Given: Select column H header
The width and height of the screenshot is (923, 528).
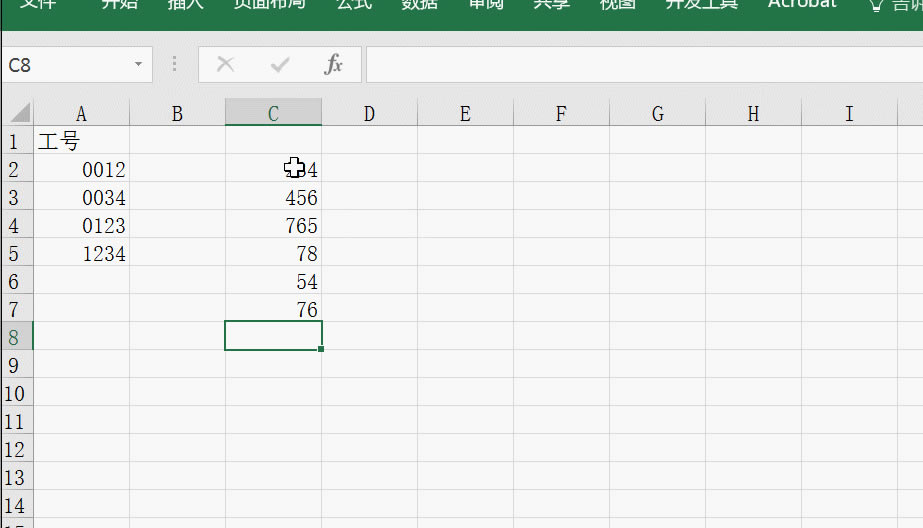Looking at the screenshot, I should coord(753,113).
